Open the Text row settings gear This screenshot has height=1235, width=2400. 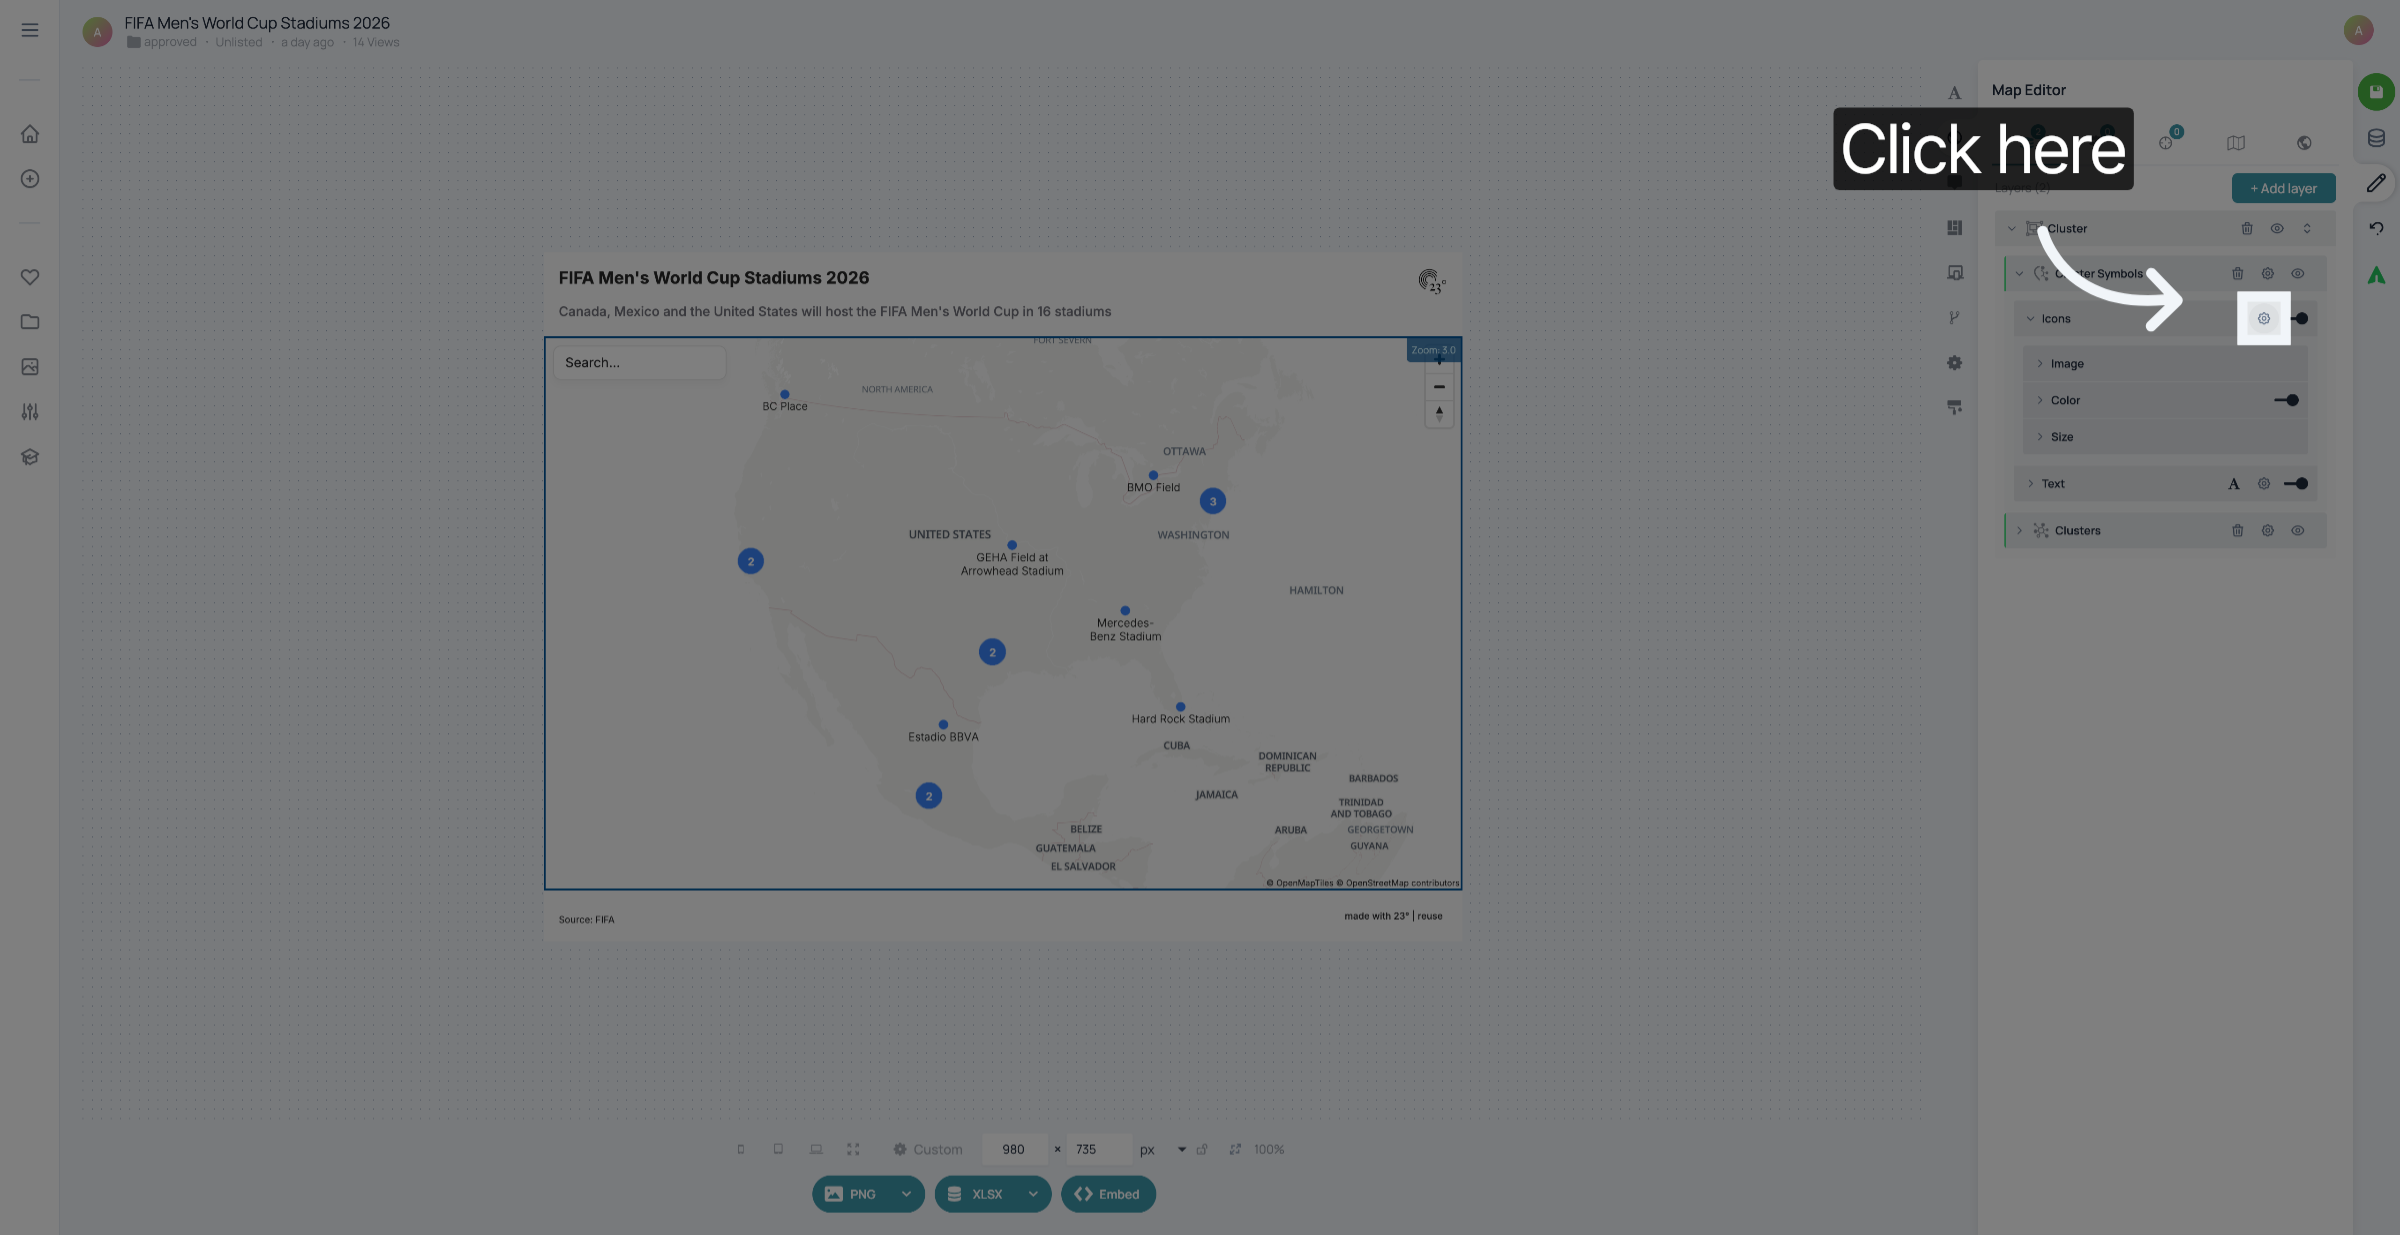point(2264,484)
